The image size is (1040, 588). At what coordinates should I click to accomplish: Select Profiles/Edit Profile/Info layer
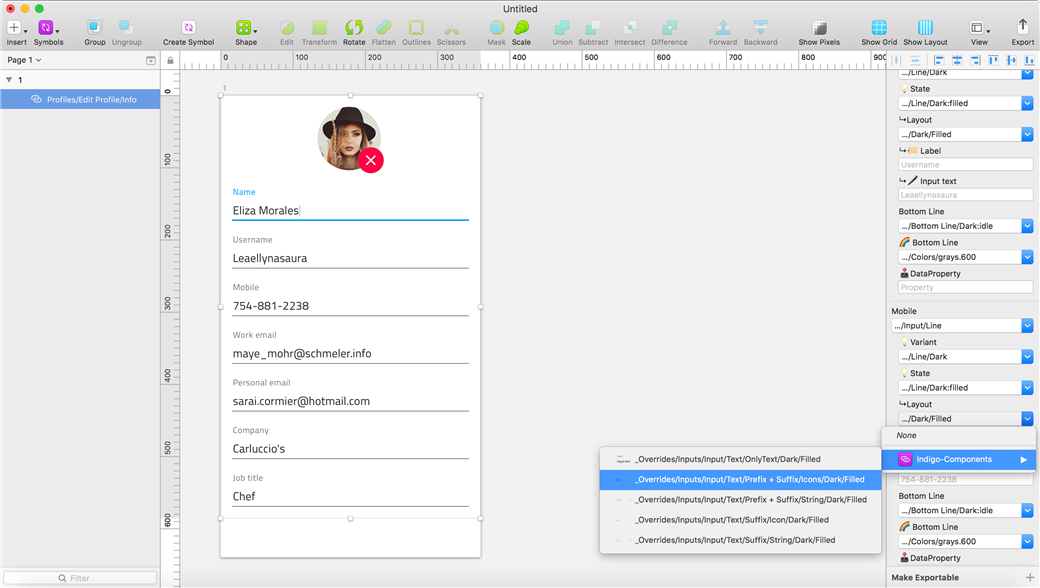[x=91, y=100]
